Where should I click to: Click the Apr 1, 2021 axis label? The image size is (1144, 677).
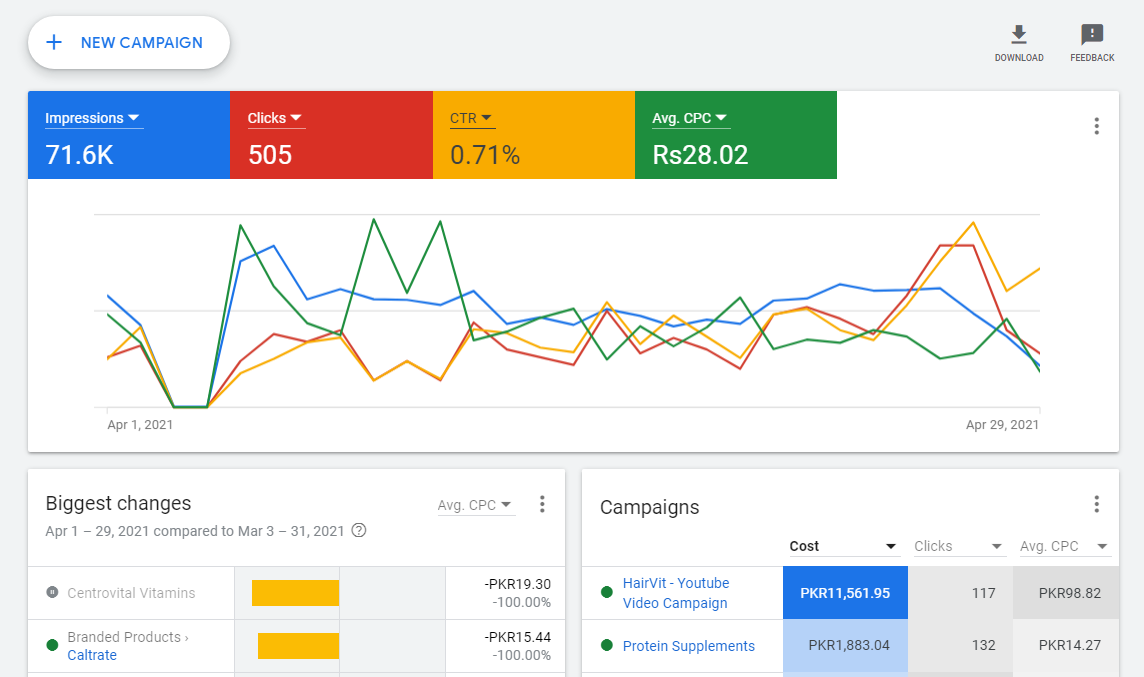click(140, 425)
